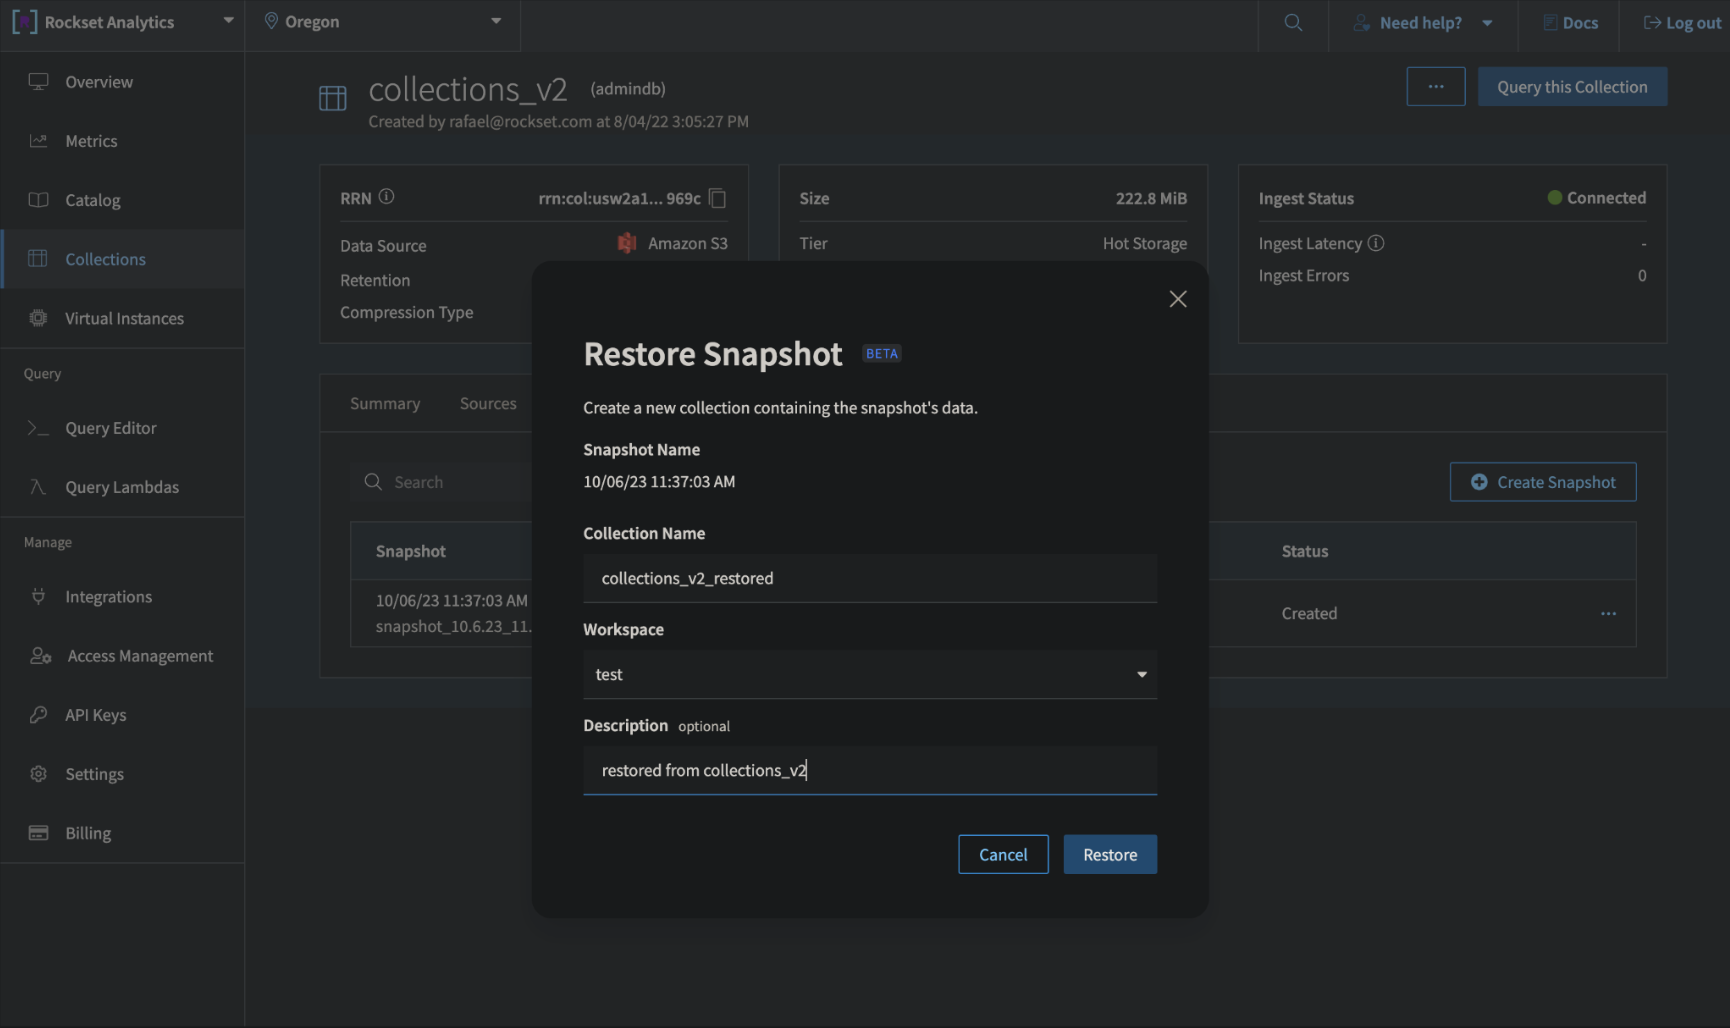Go to API Keys

[x=122, y=715]
